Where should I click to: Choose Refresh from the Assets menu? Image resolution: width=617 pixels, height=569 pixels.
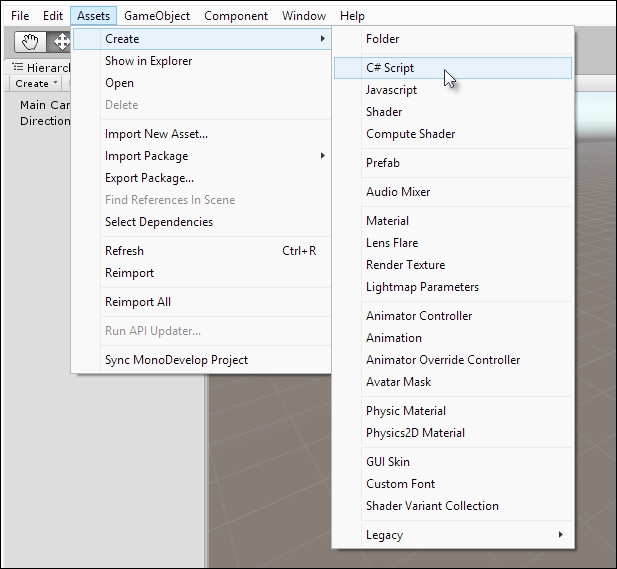(x=124, y=251)
